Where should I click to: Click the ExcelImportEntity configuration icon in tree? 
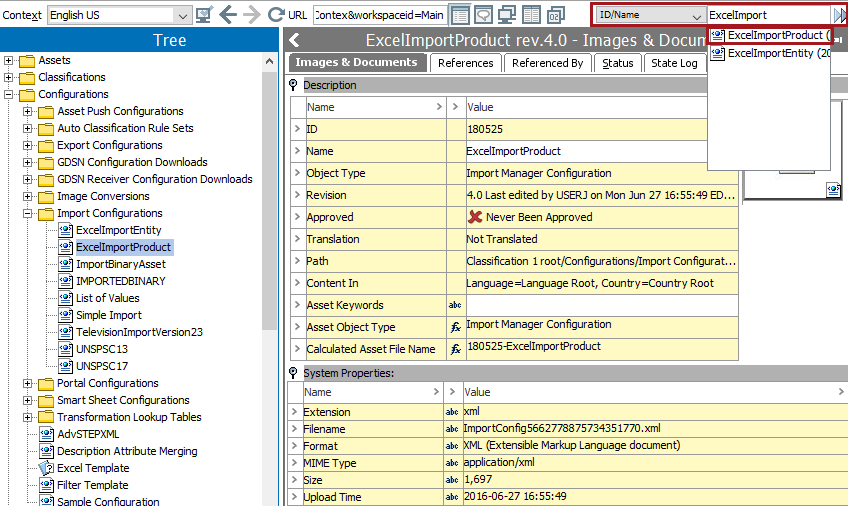point(67,230)
